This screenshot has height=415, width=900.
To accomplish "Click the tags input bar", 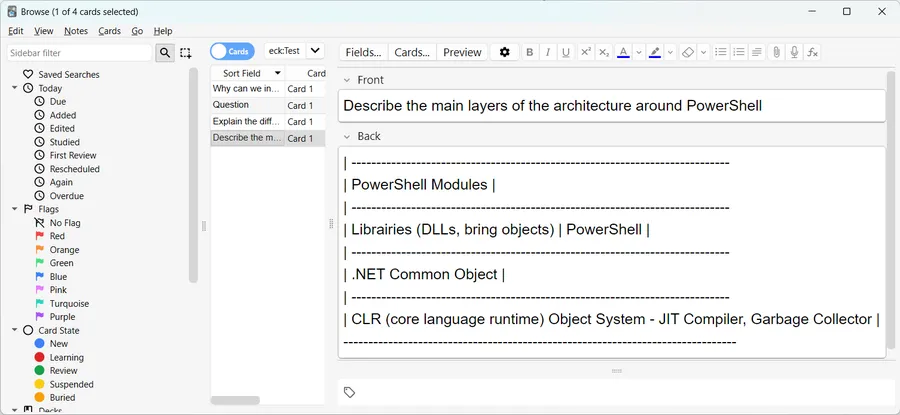I will point(616,393).
